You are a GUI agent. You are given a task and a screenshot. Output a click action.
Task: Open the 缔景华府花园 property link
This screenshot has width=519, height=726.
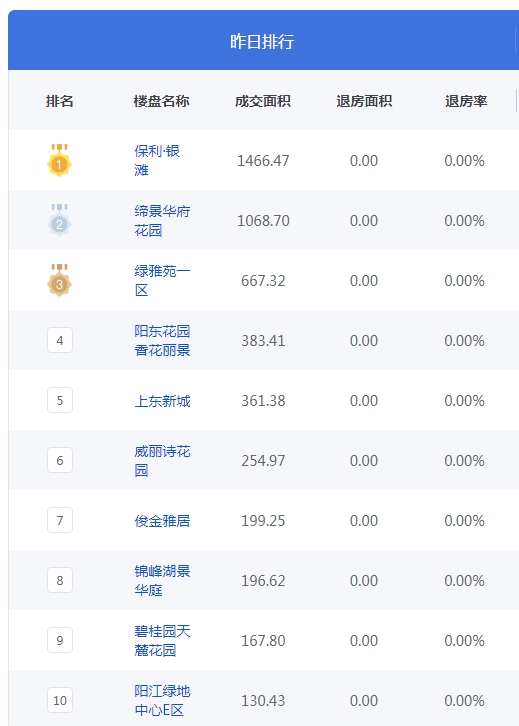click(162, 220)
